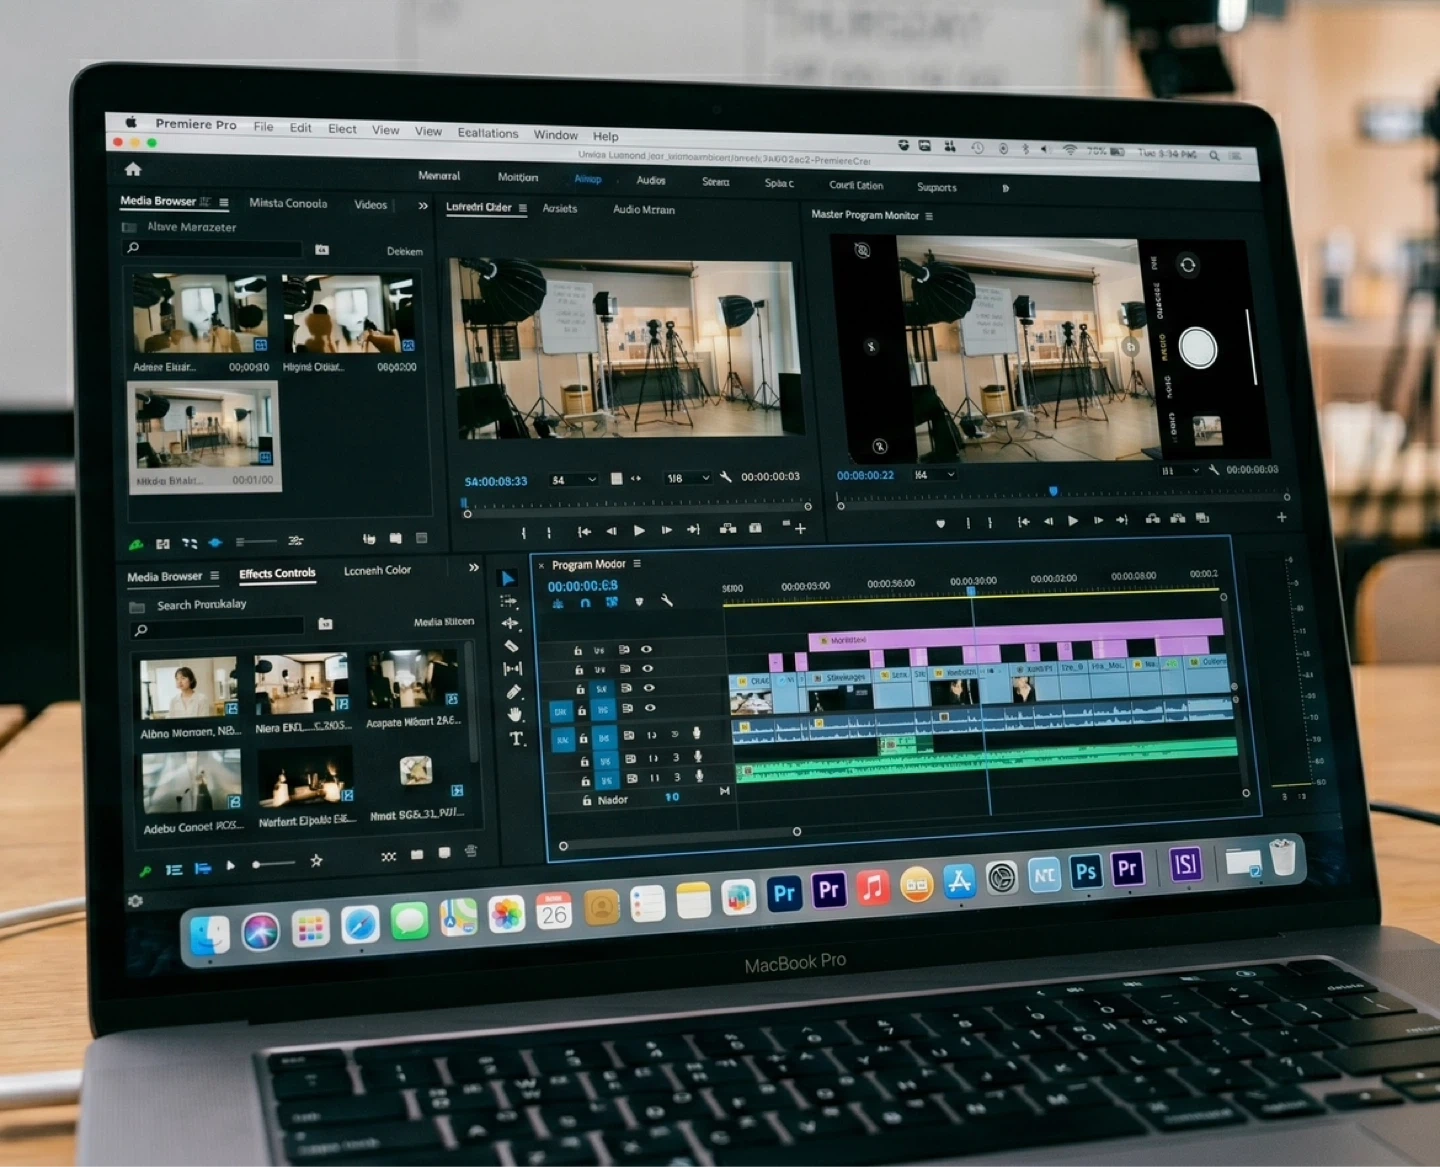This screenshot has height=1167, width=1440.
Task: Click the search field in upper Media Browser
Action: pyautogui.click(x=212, y=248)
